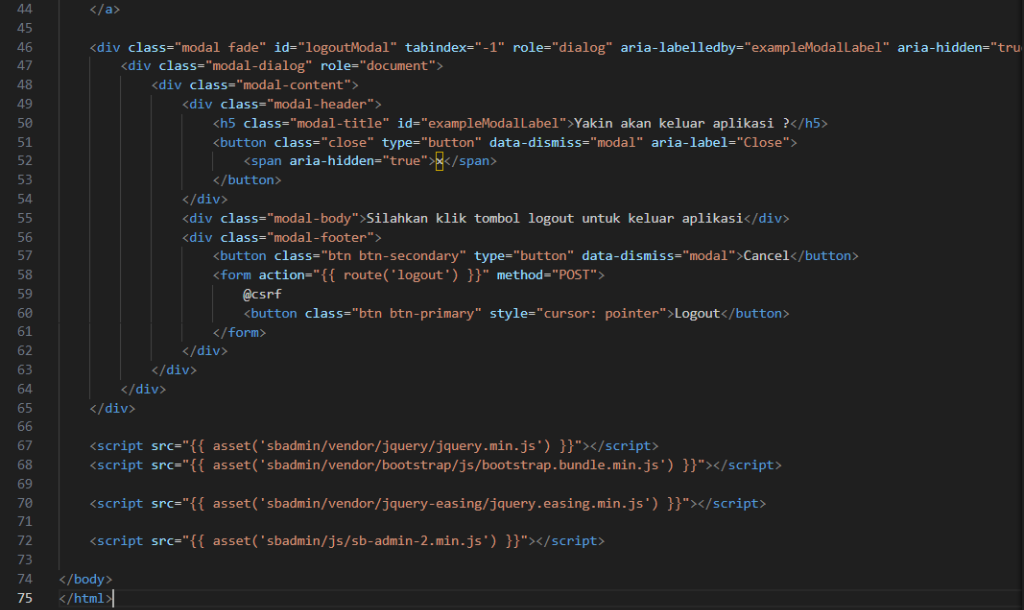This screenshot has height=610, width=1024.
Task: Click the "modal-body" class value
Action: point(312,218)
